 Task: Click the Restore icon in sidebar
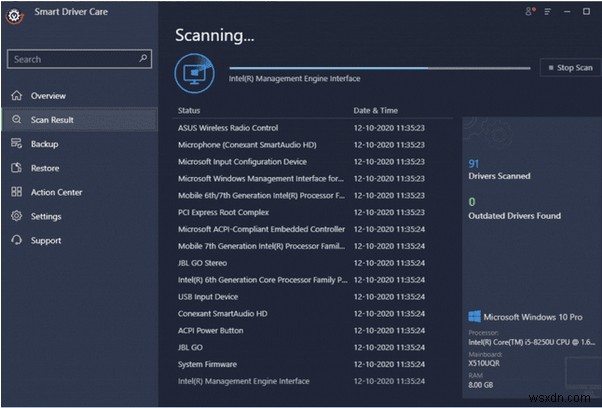(x=17, y=168)
